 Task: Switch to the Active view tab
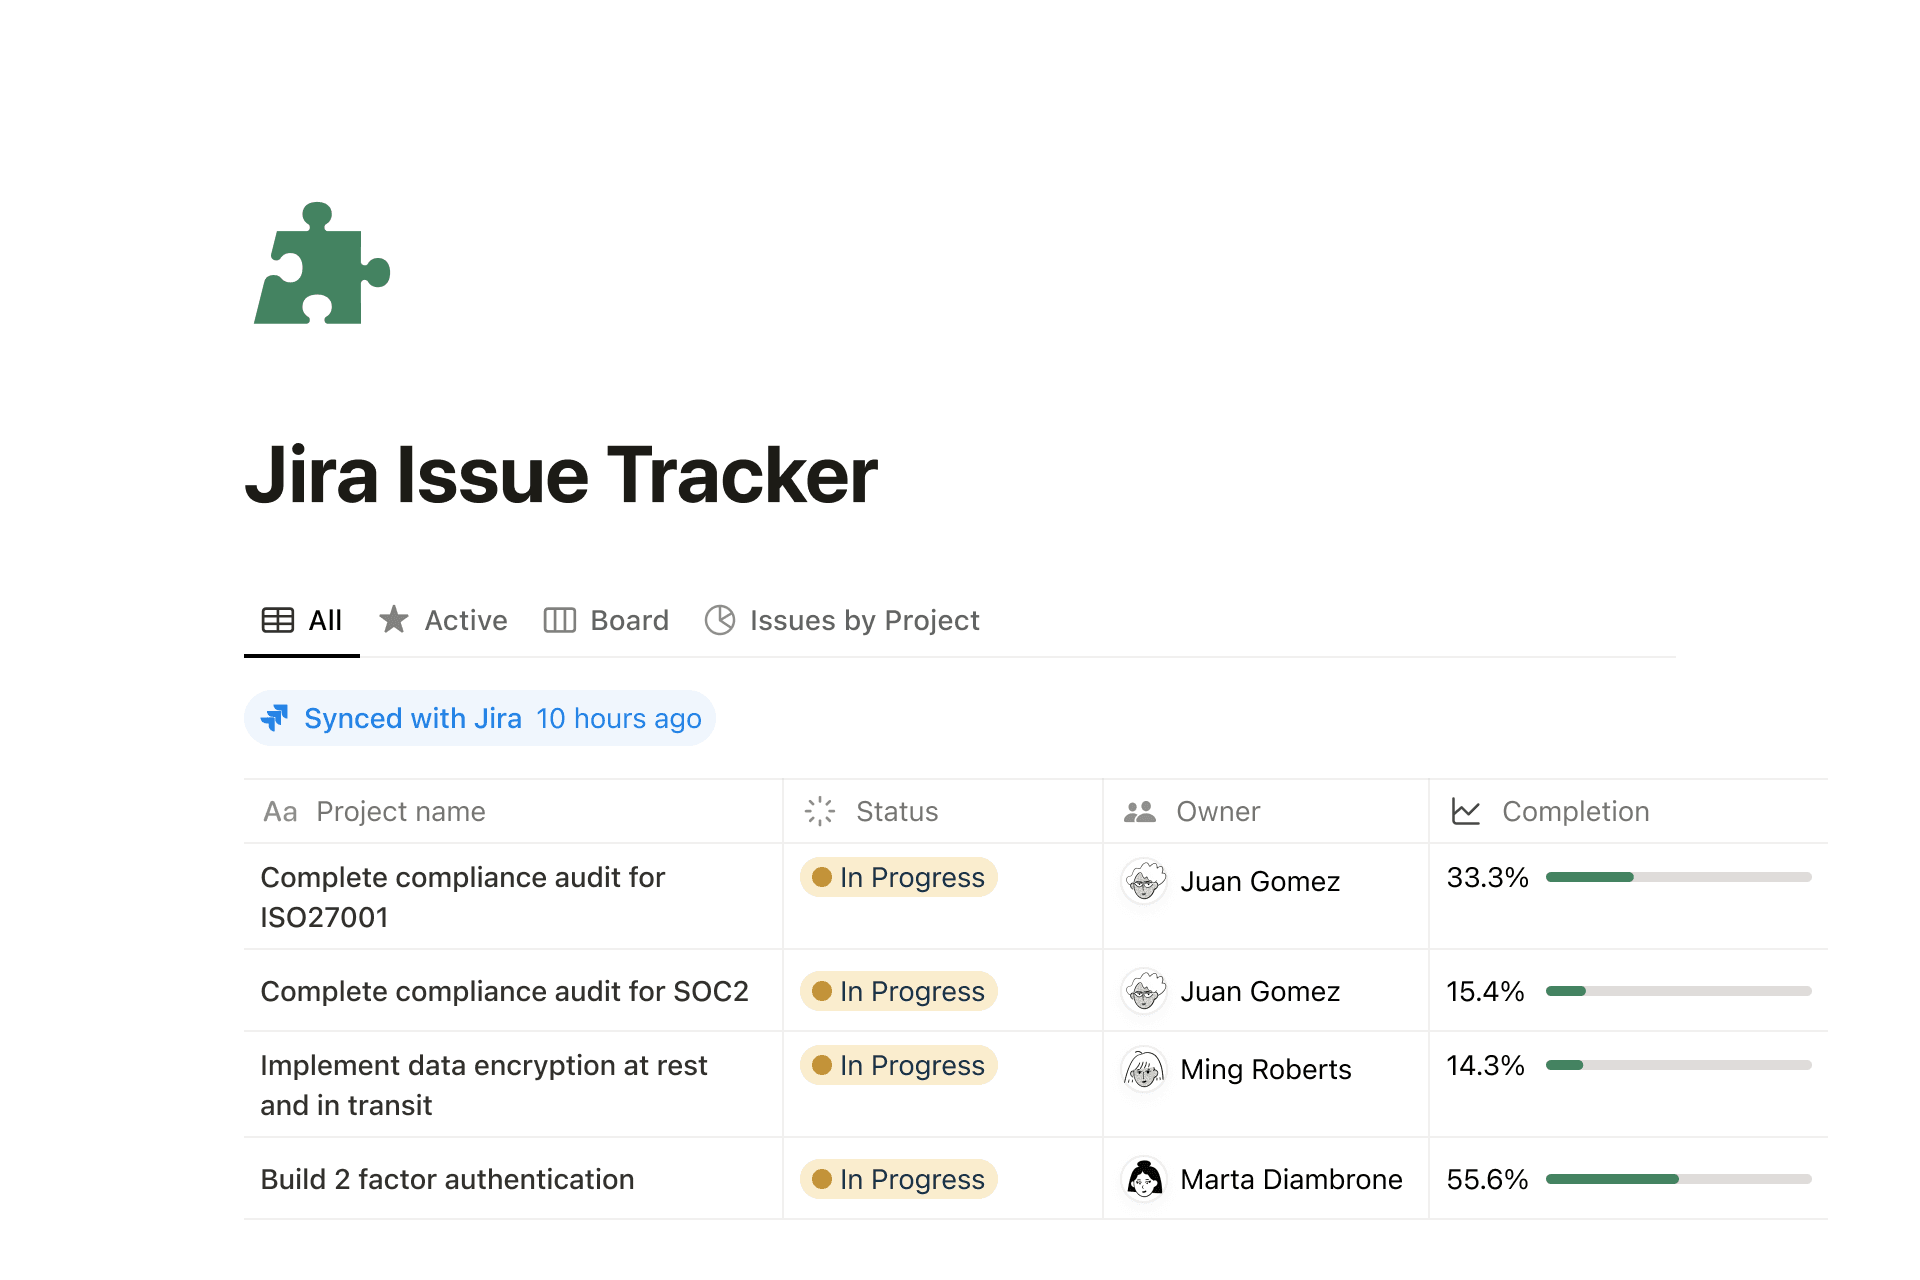click(465, 620)
